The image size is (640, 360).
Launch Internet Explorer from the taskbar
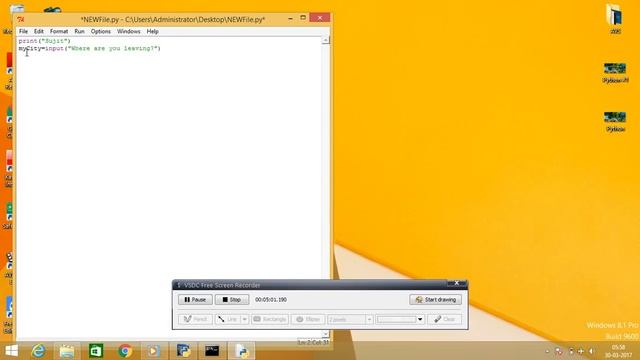pyautogui.click(x=39, y=351)
